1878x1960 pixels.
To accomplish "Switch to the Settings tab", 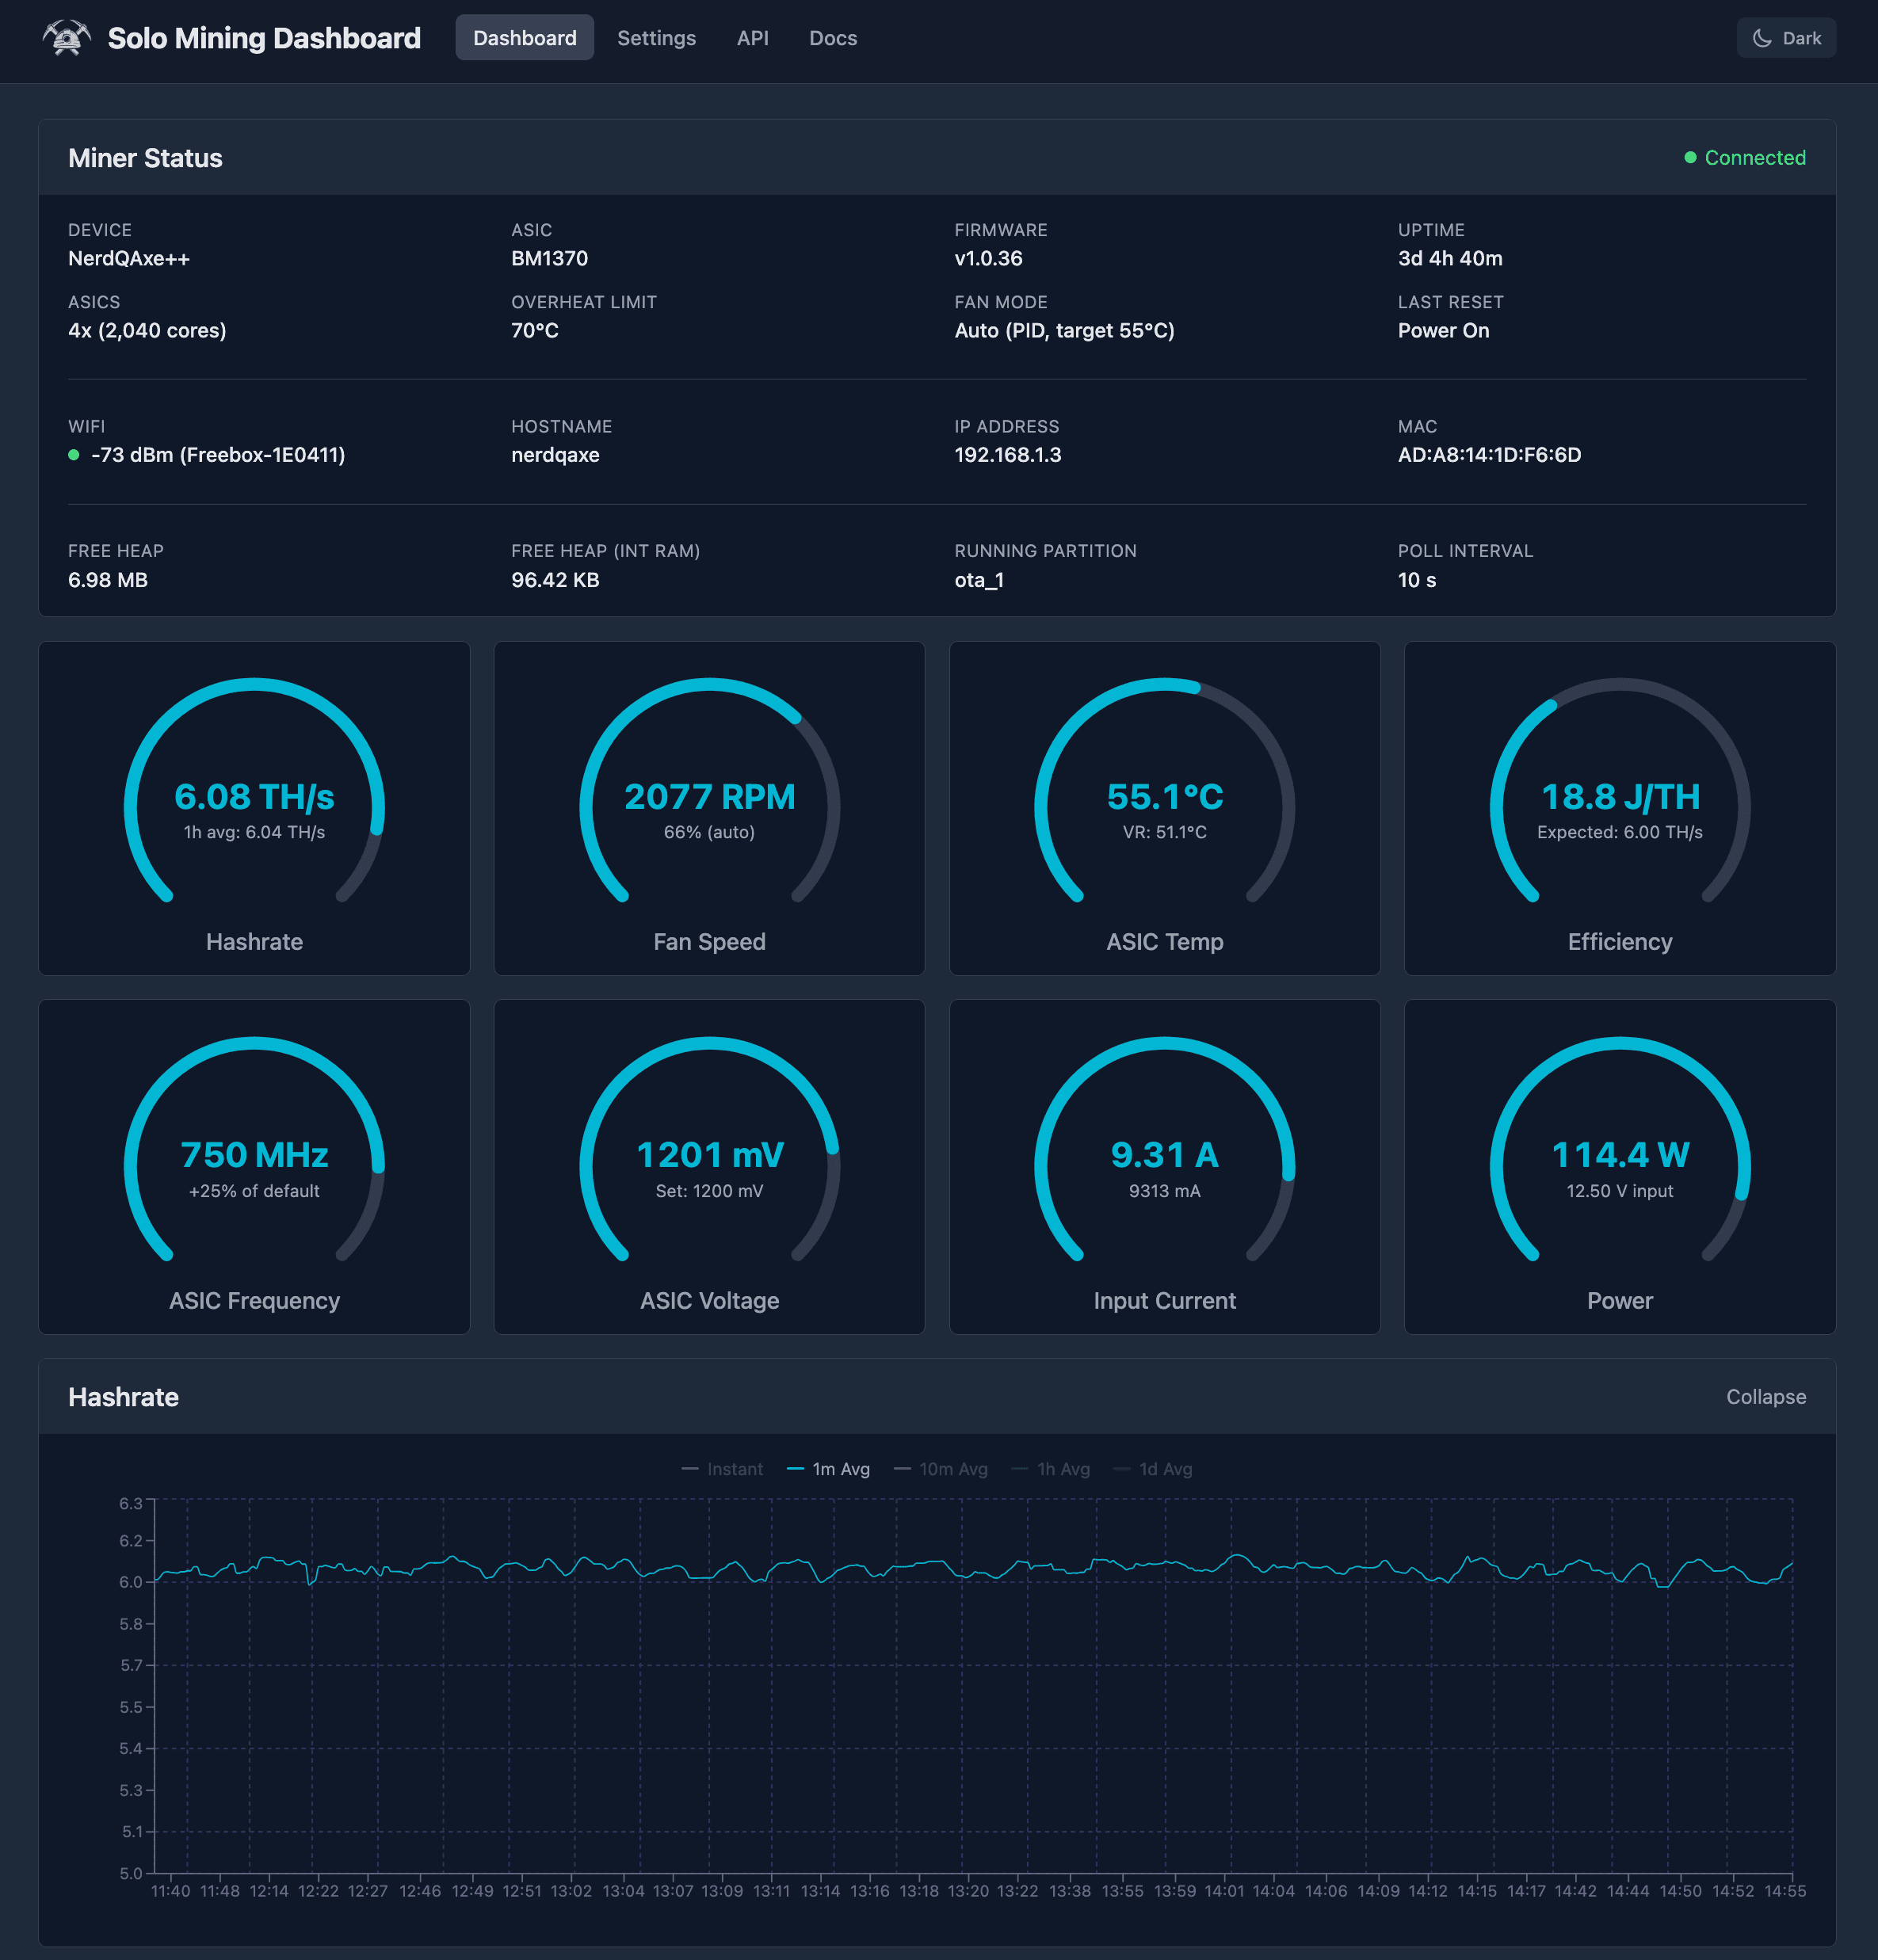I will tap(656, 38).
